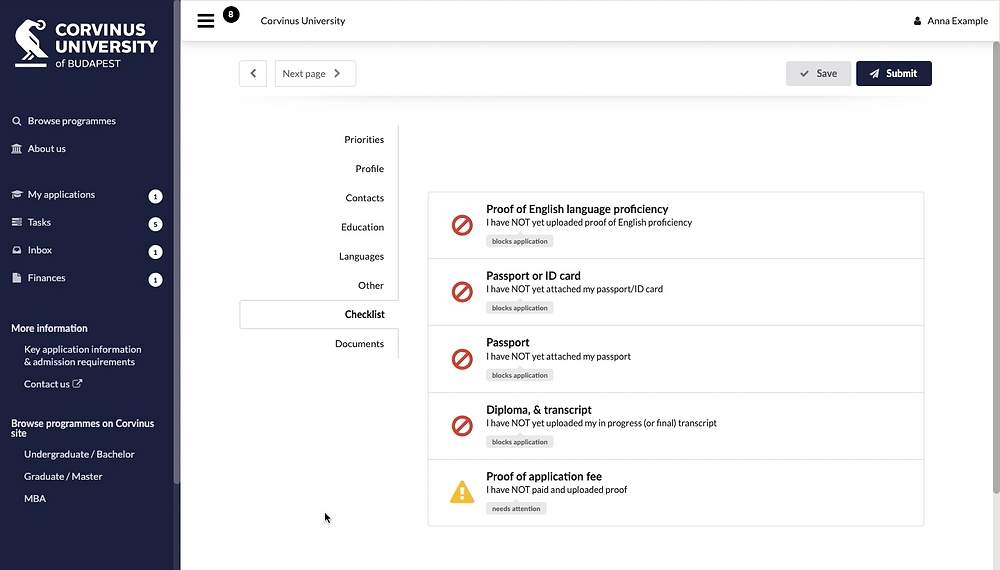Select the Education section tab
Image resolution: width=1000 pixels, height=570 pixels.
[362, 227]
